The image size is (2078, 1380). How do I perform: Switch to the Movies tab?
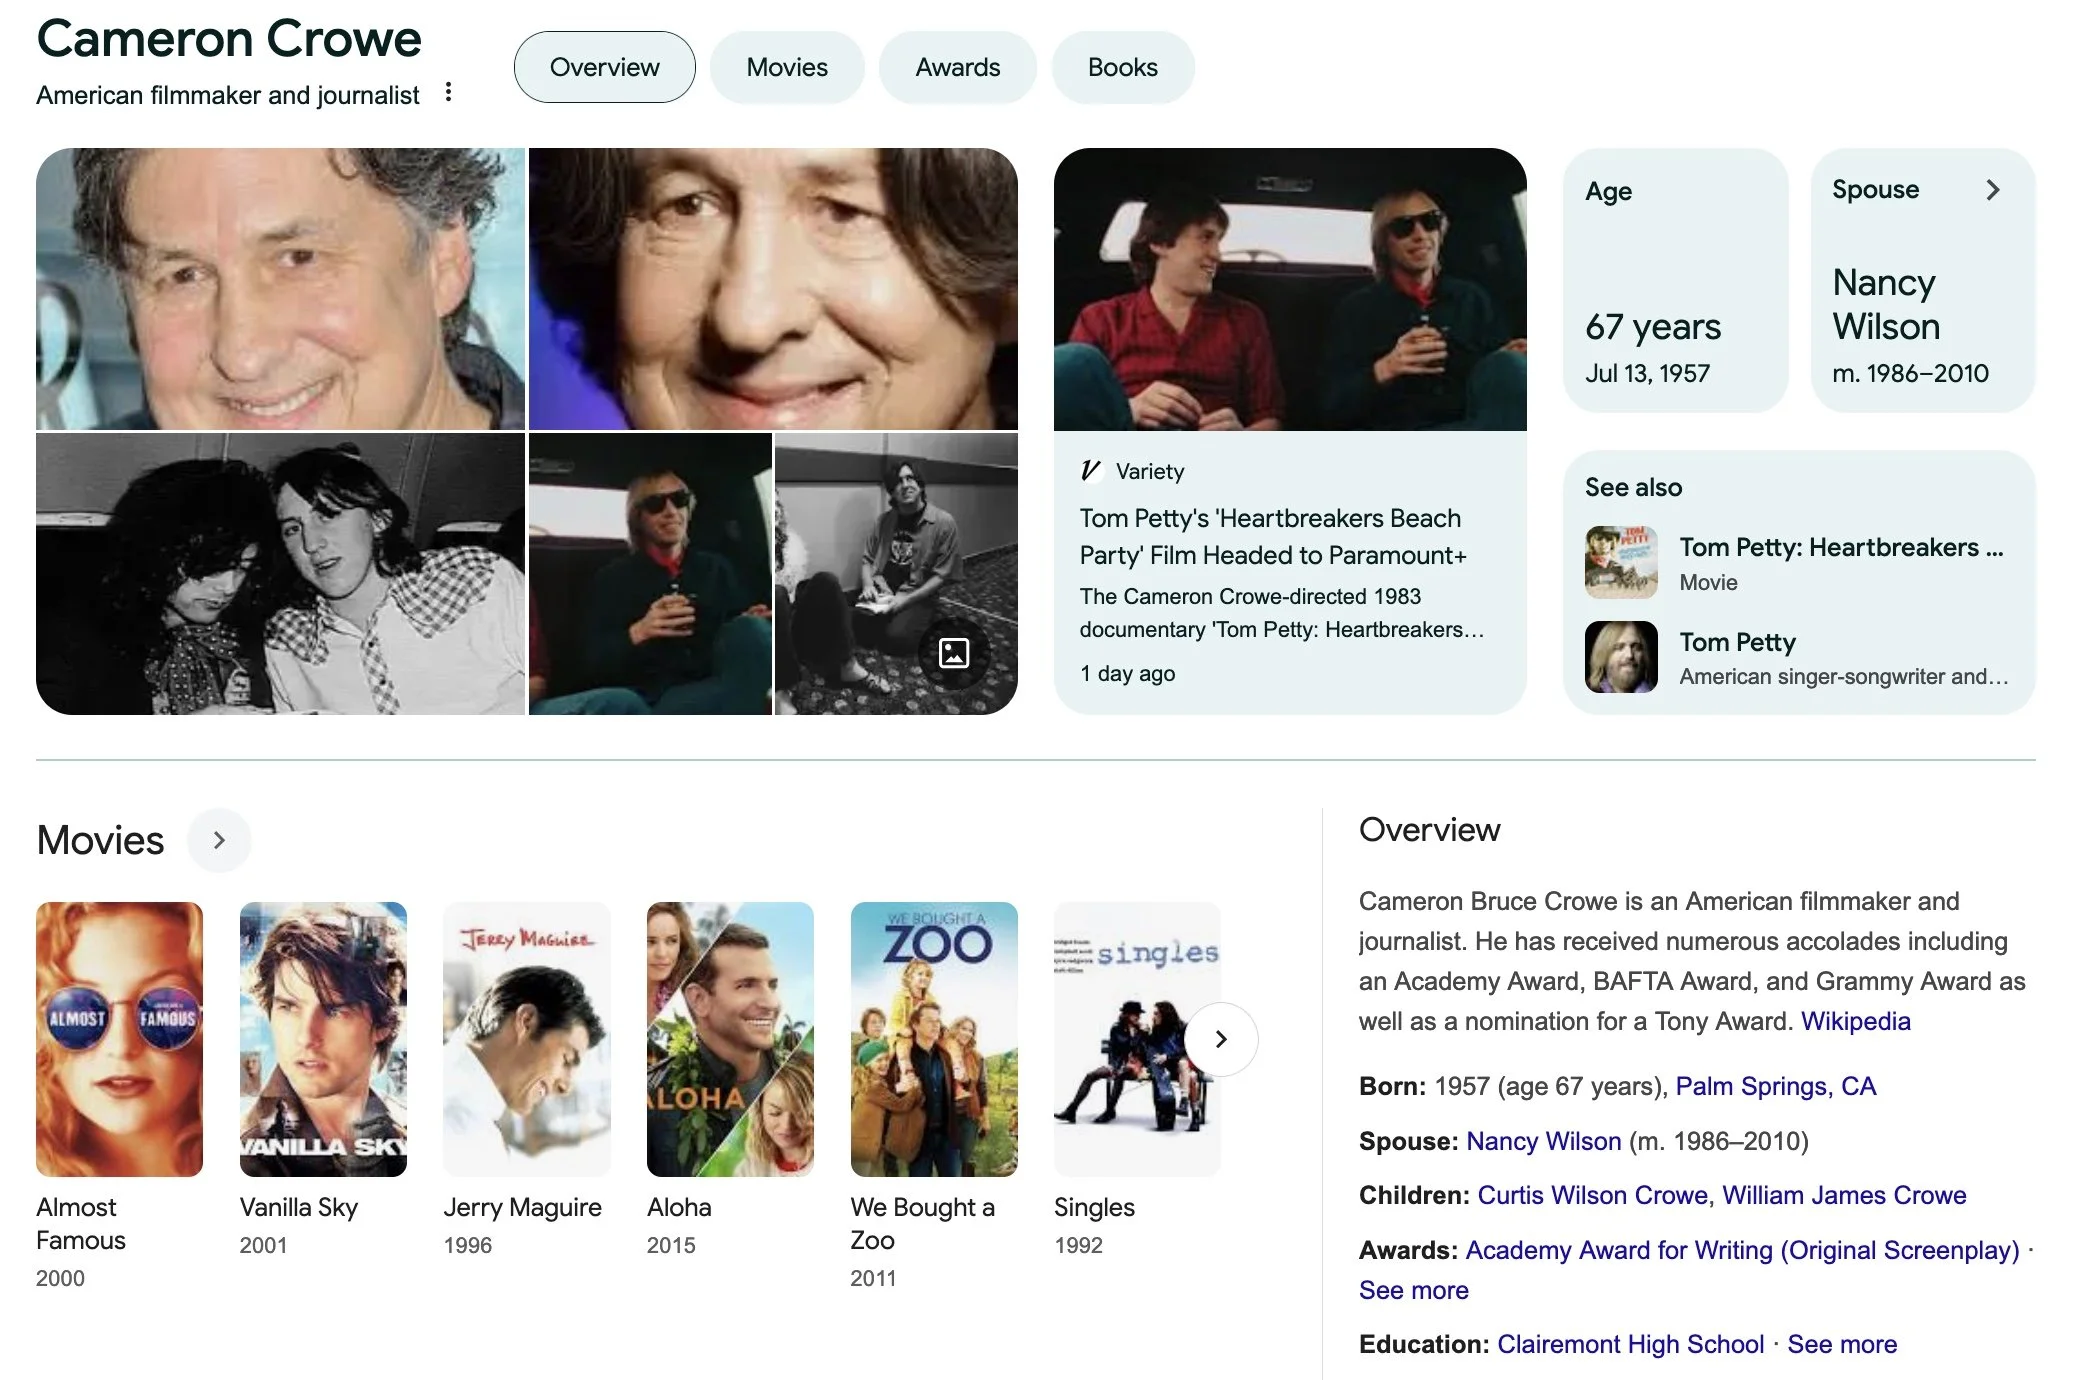coord(786,67)
